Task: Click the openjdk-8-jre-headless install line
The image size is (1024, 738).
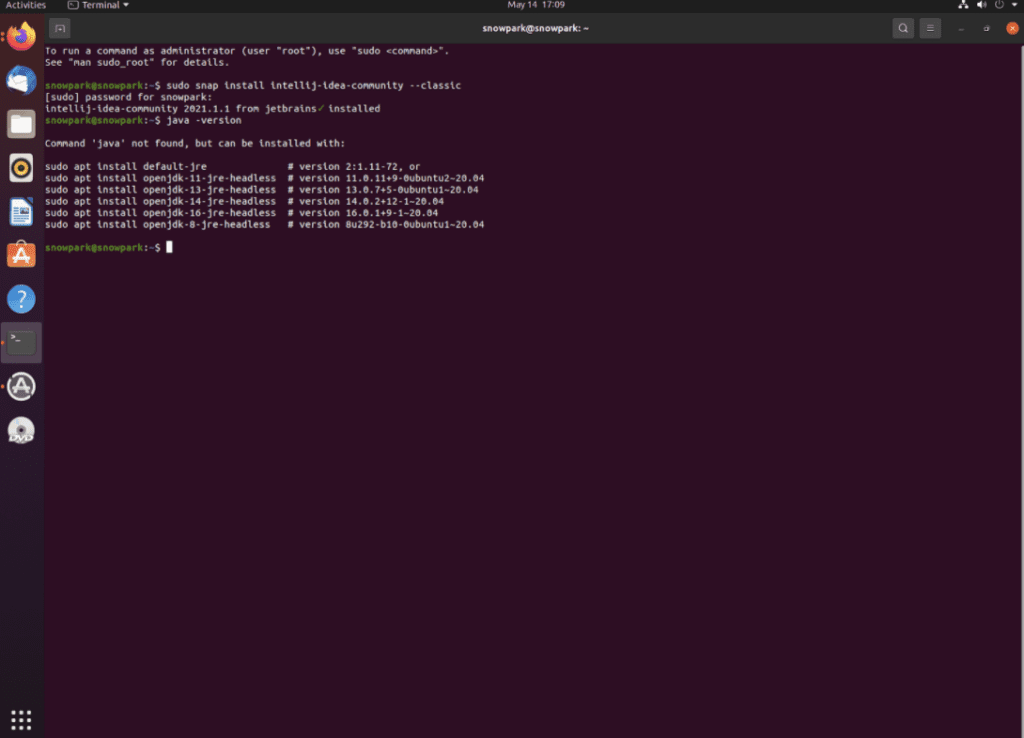Action: coord(264,225)
